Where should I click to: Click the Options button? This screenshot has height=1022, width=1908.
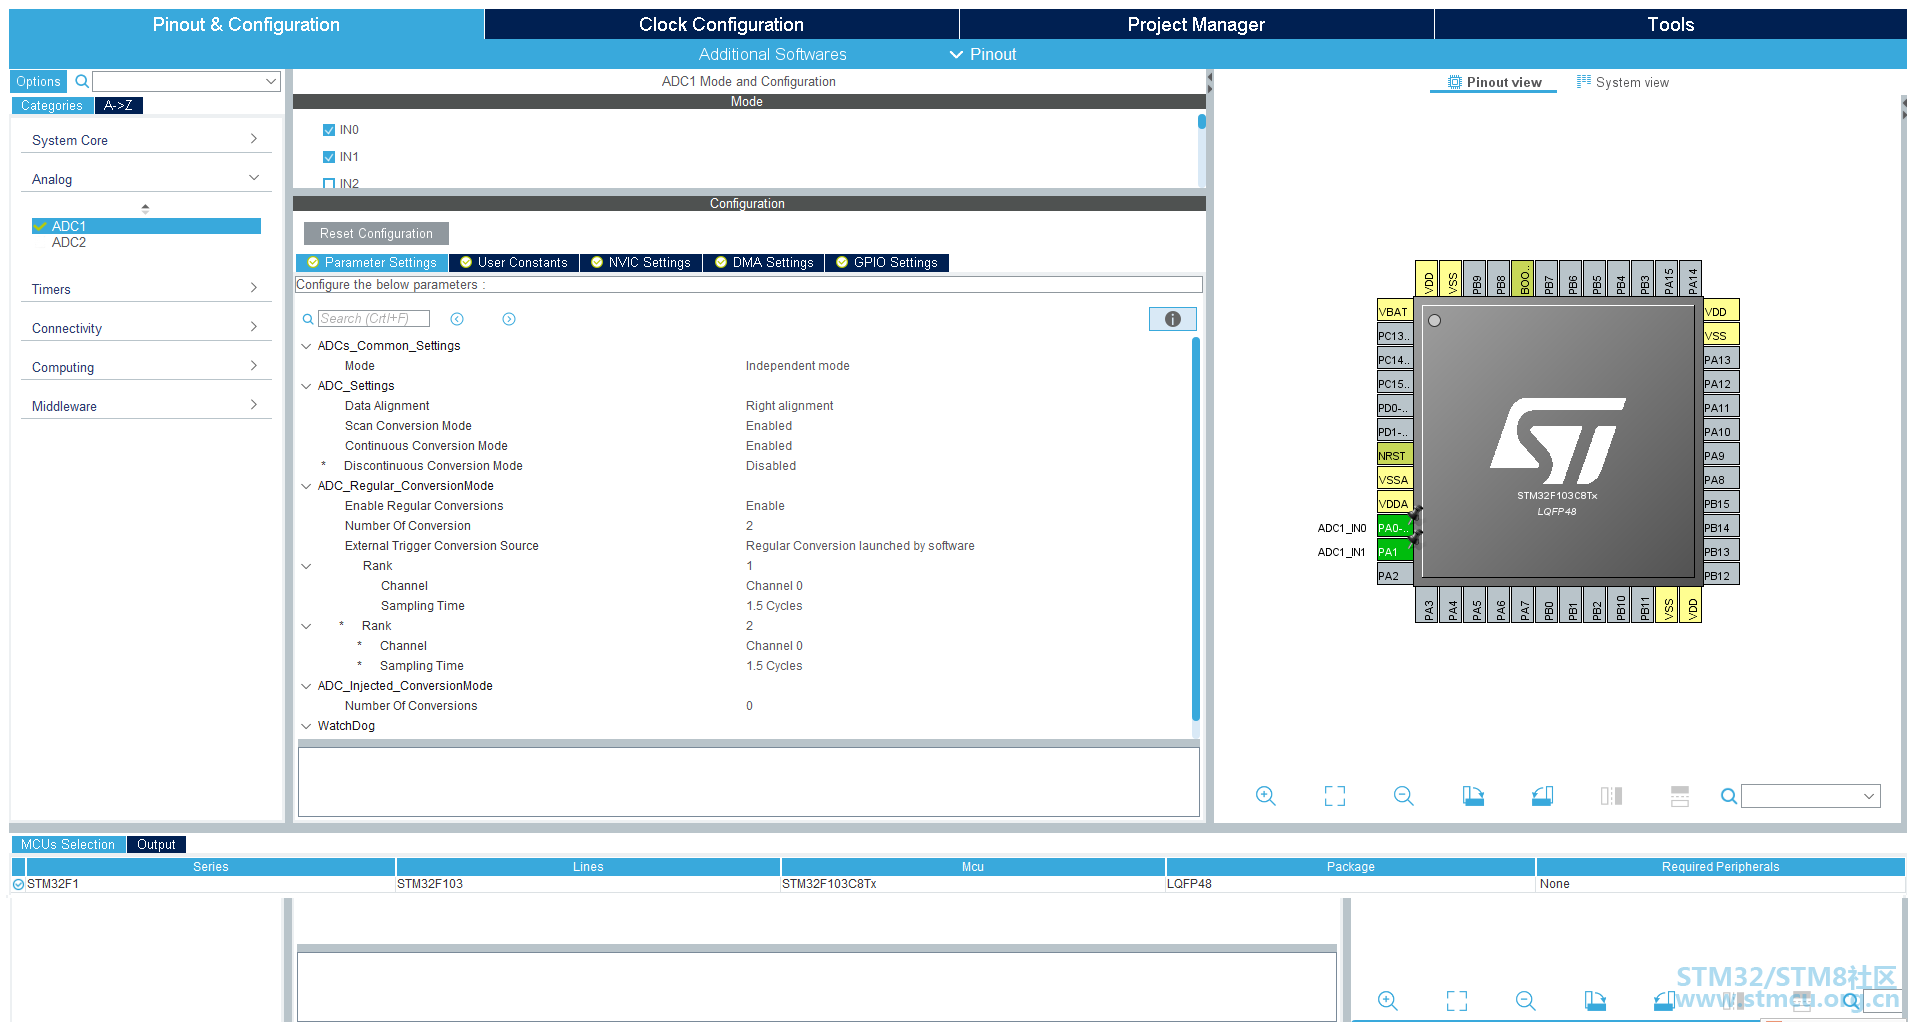(38, 81)
